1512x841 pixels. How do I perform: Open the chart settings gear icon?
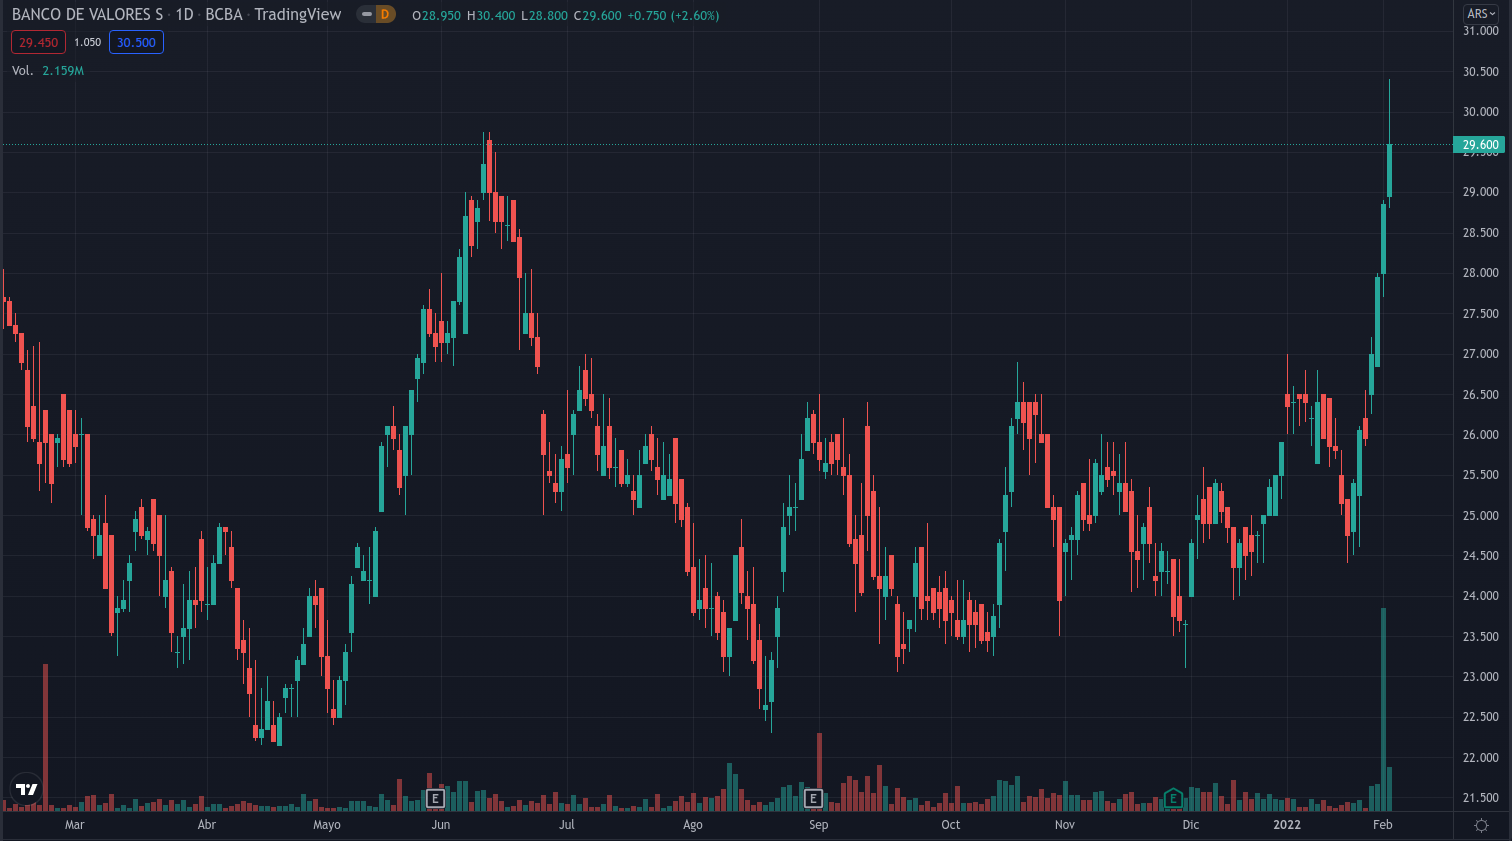[1482, 825]
